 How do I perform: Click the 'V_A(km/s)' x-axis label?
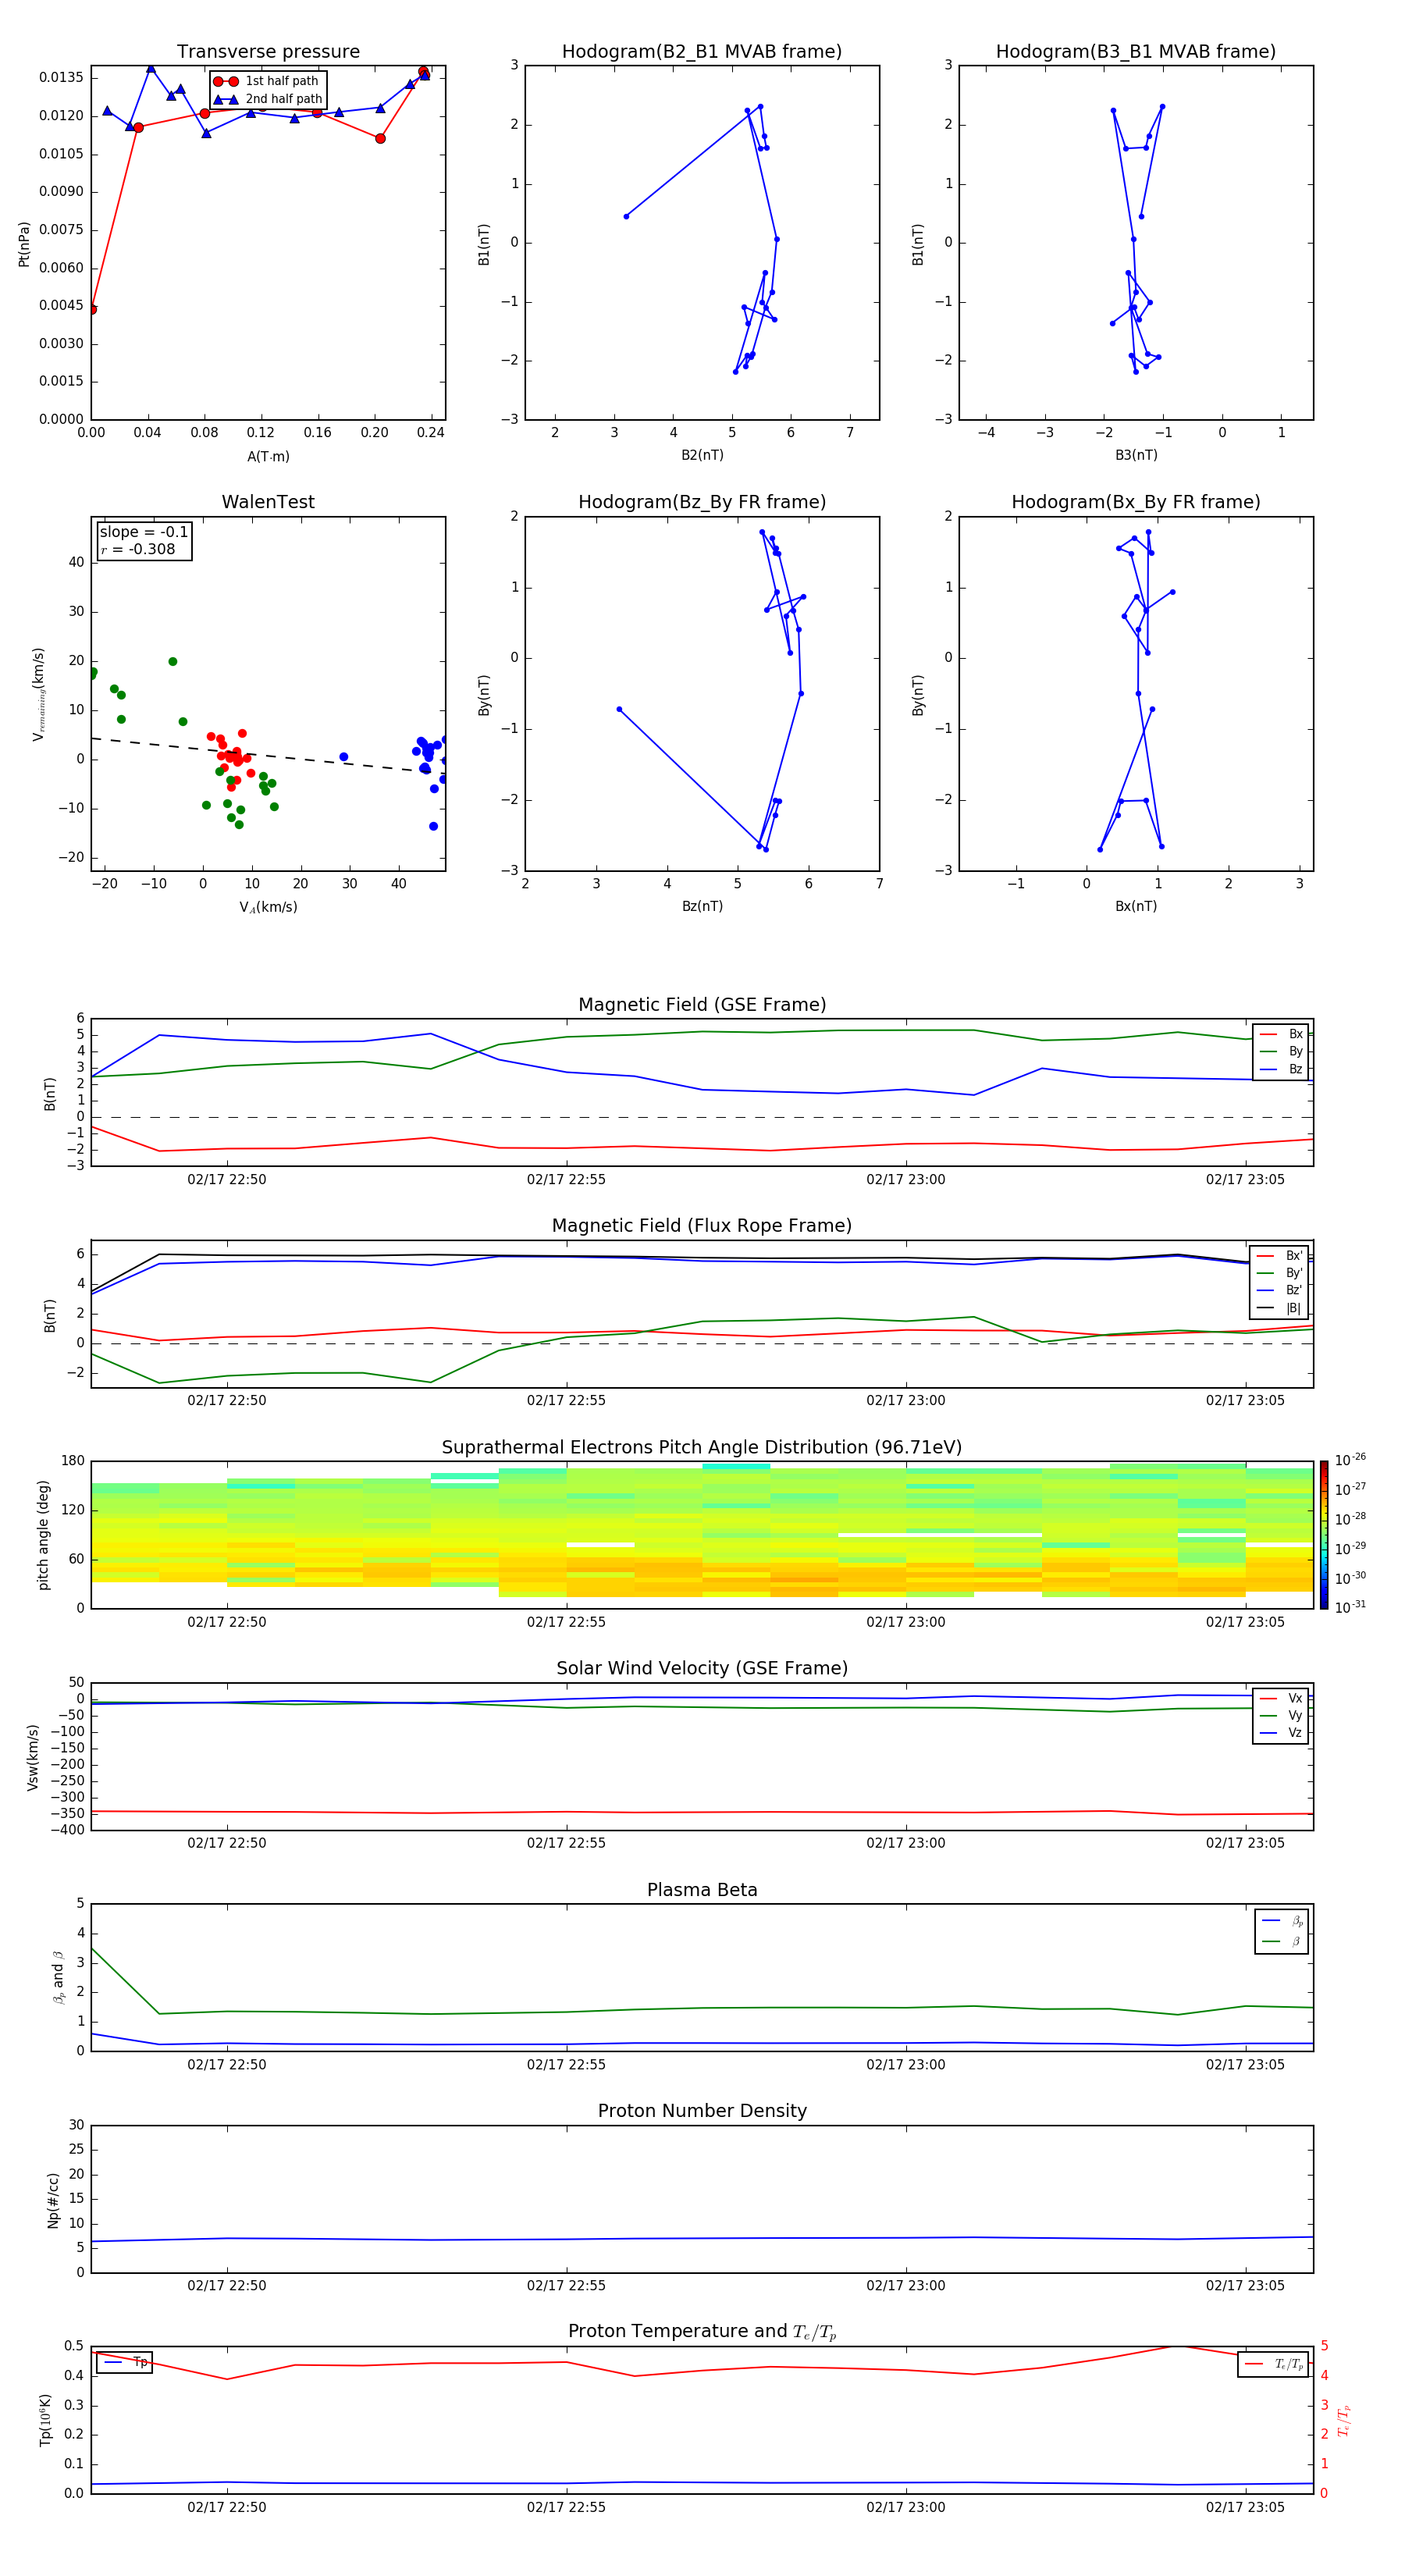pyautogui.click(x=268, y=907)
